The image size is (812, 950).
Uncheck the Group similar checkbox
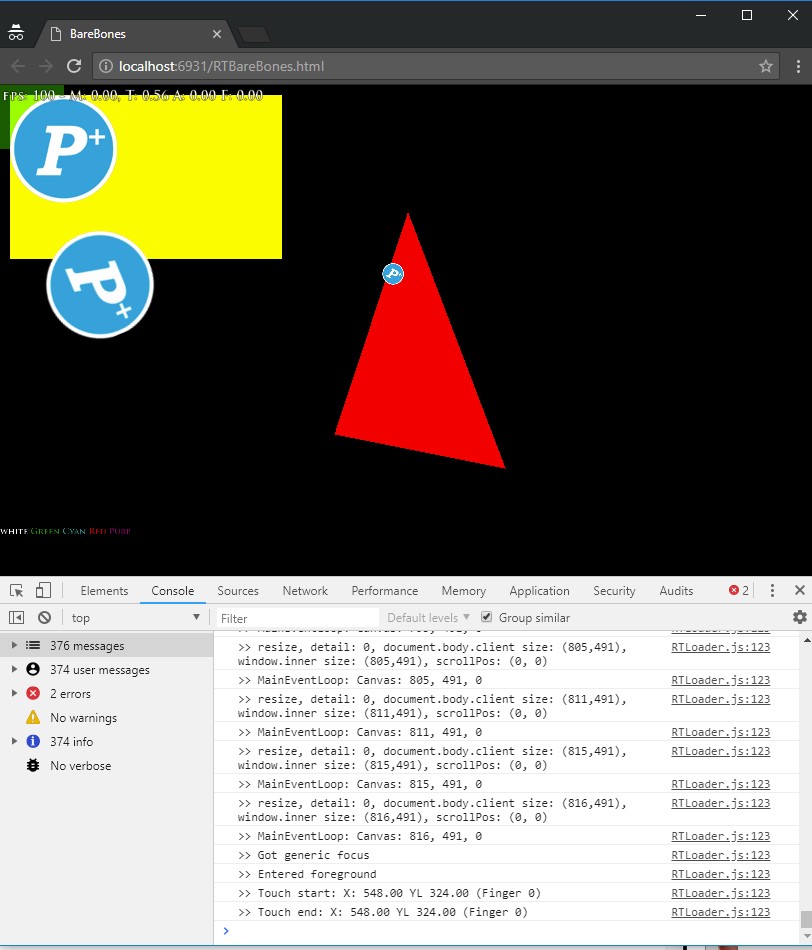(487, 617)
